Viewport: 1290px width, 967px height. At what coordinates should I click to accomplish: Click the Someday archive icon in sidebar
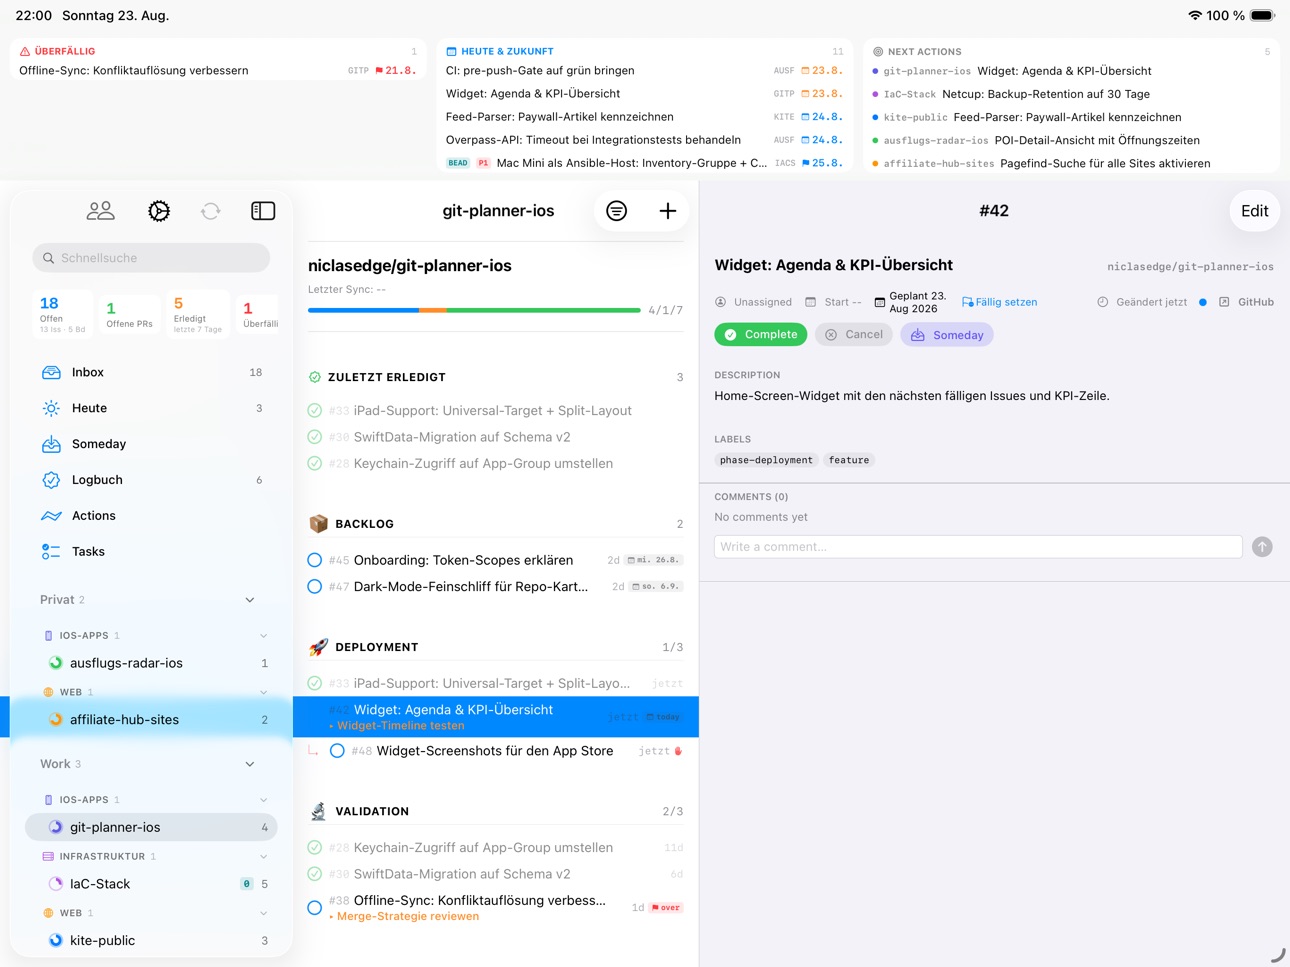point(51,444)
